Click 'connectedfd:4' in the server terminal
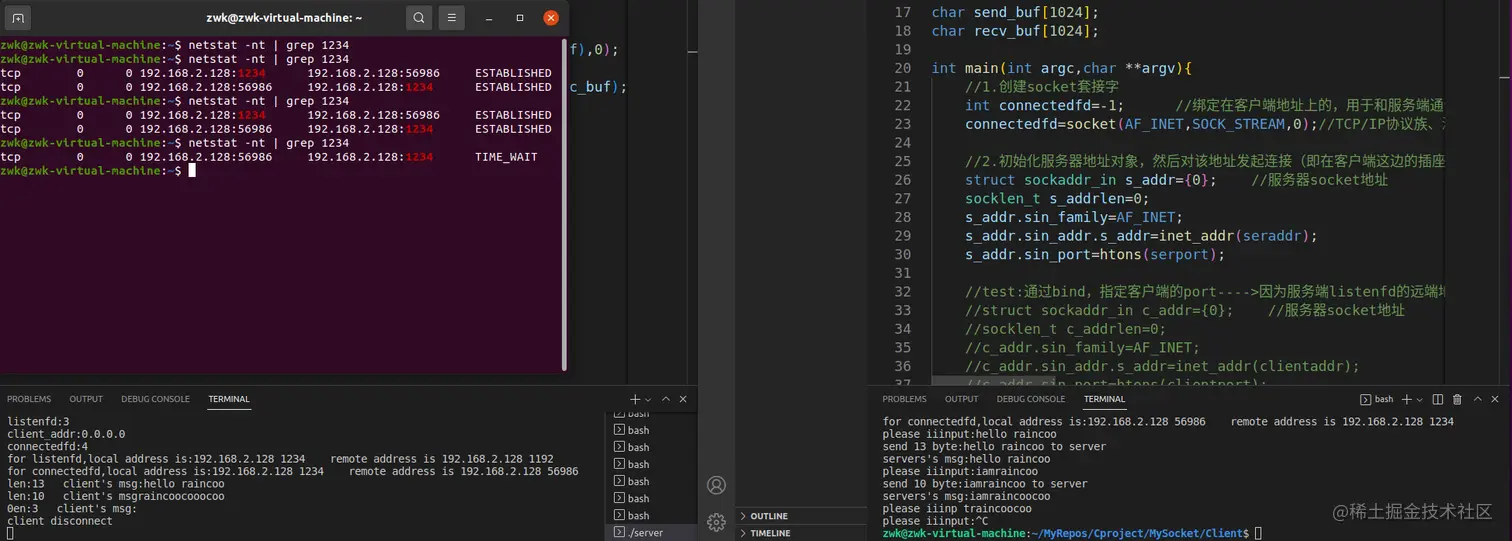The width and height of the screenshot is (1512, 541). (47, 446)
